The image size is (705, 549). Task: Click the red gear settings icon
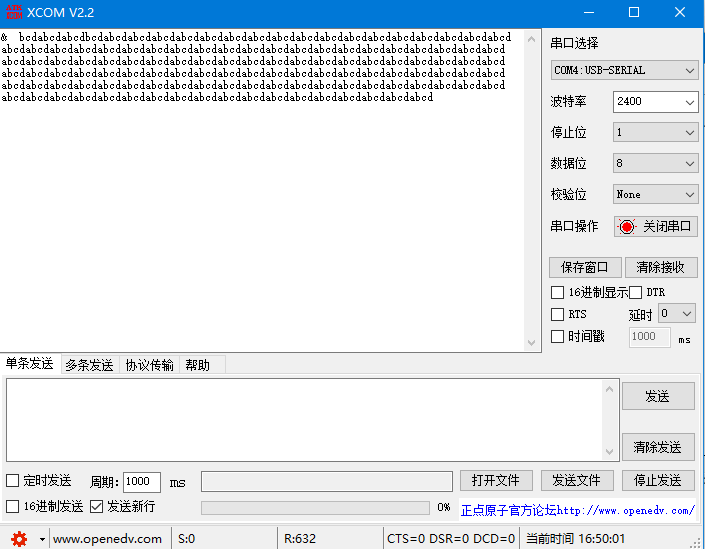coord(19,538)
